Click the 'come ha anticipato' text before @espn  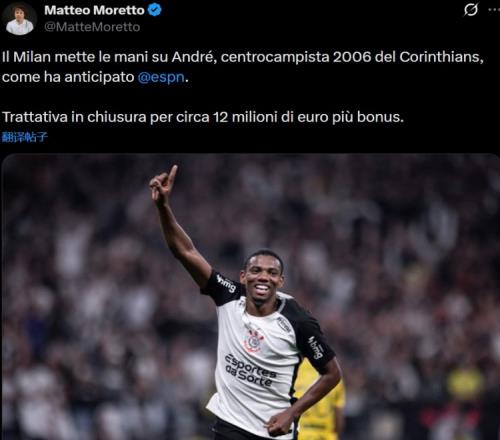(x=68, y=77)
